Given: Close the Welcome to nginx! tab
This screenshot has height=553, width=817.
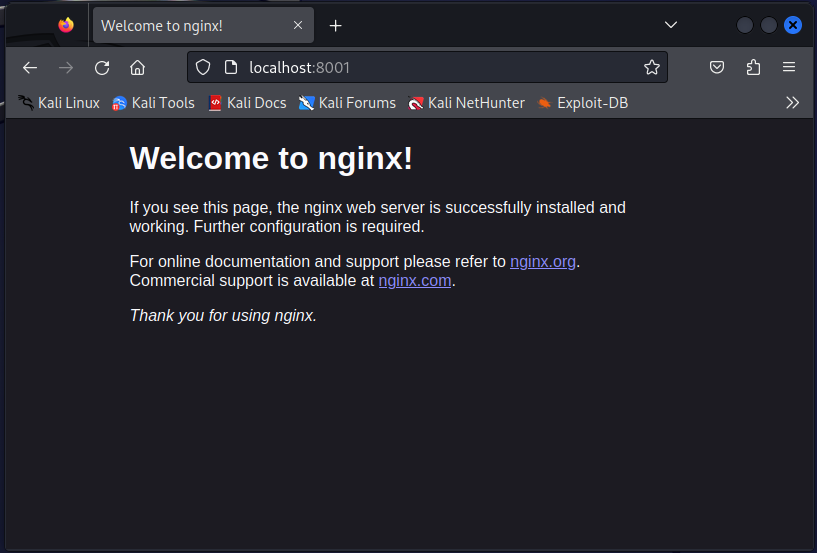Looking at the screenshot, I should (x=298, y=25).
